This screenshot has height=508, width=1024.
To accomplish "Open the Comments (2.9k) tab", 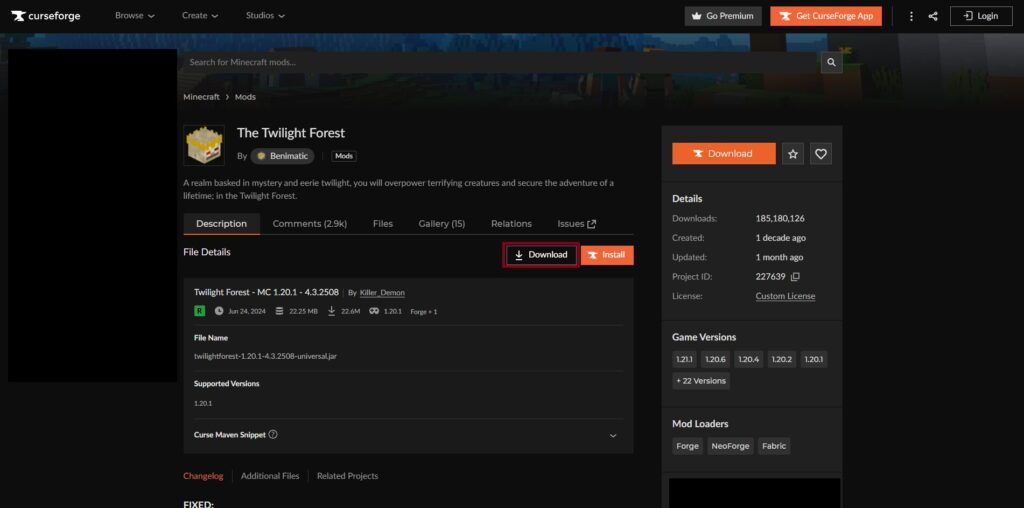I will tap(309, 224).
